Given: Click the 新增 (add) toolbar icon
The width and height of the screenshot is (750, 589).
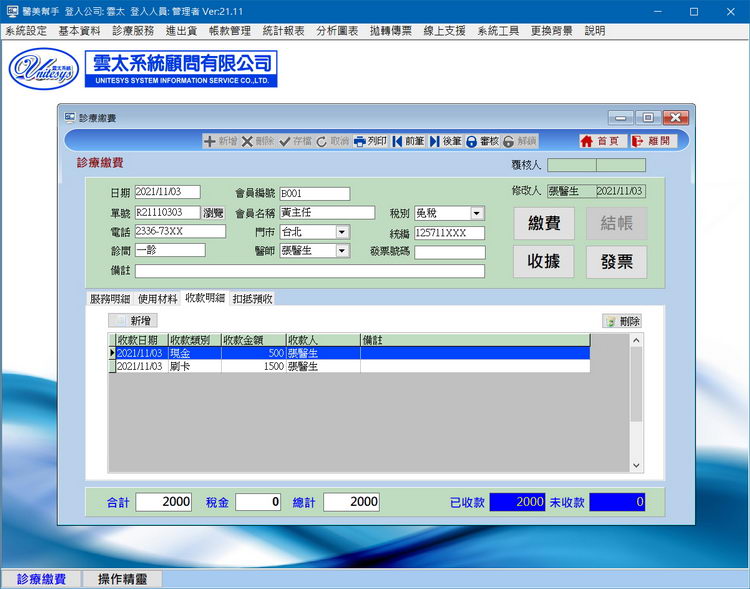Looking at the screenshot, I should (221, 141).
